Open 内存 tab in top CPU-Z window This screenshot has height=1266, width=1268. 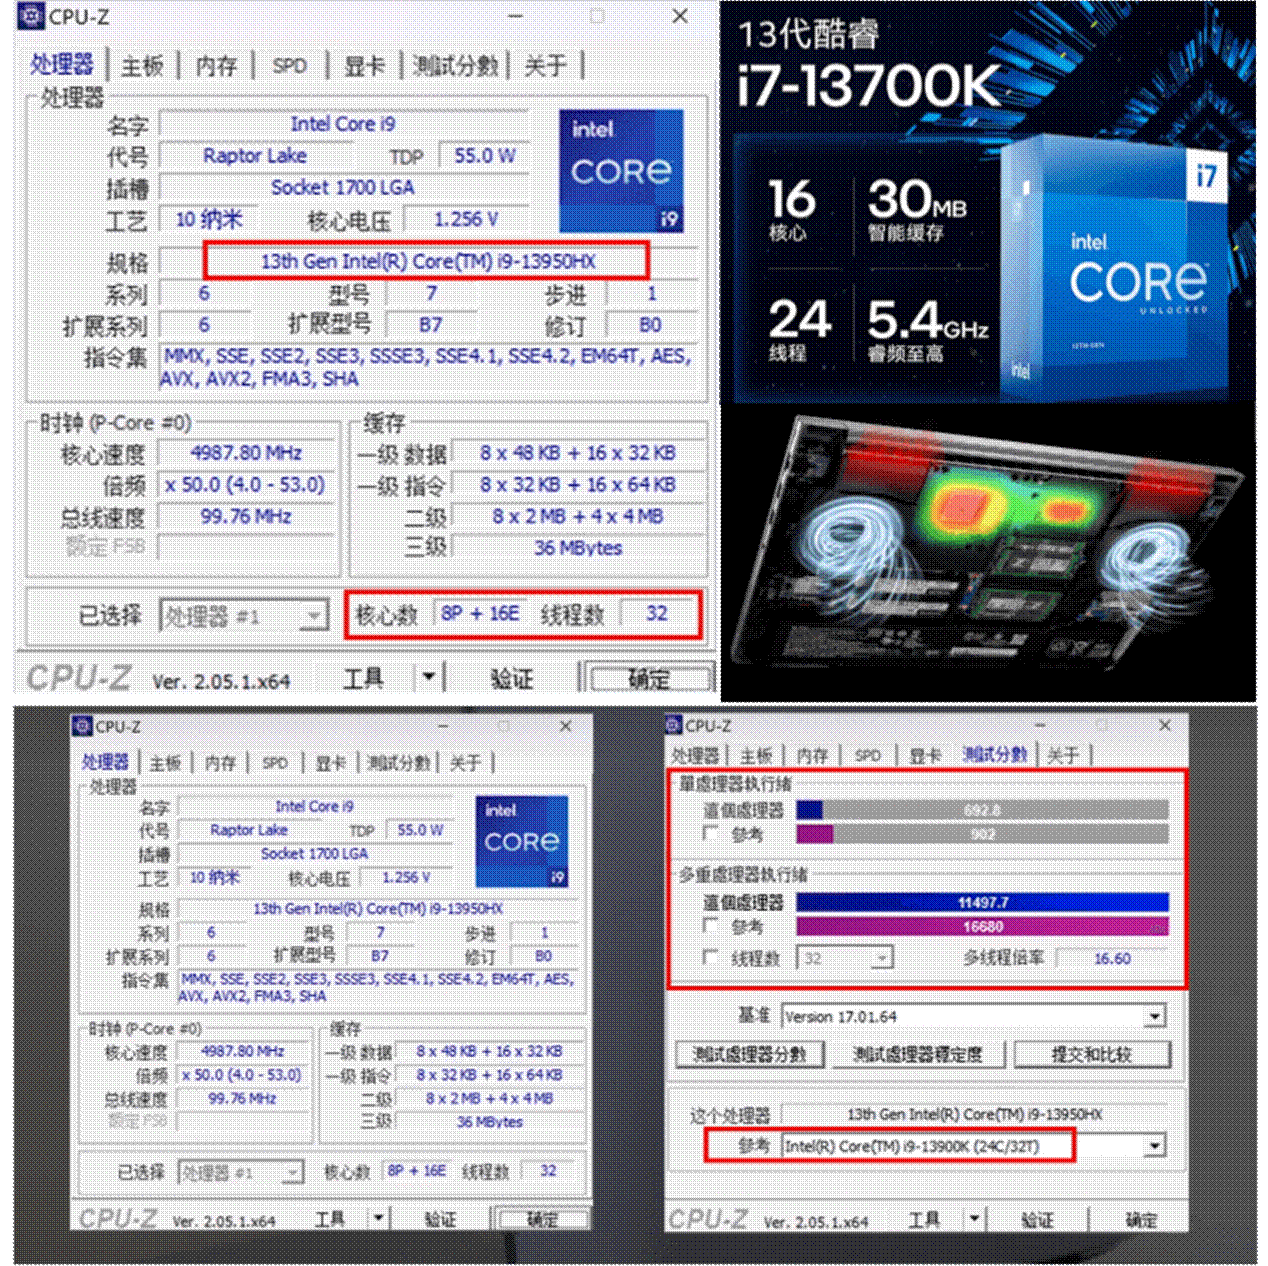tap(216, 66)
